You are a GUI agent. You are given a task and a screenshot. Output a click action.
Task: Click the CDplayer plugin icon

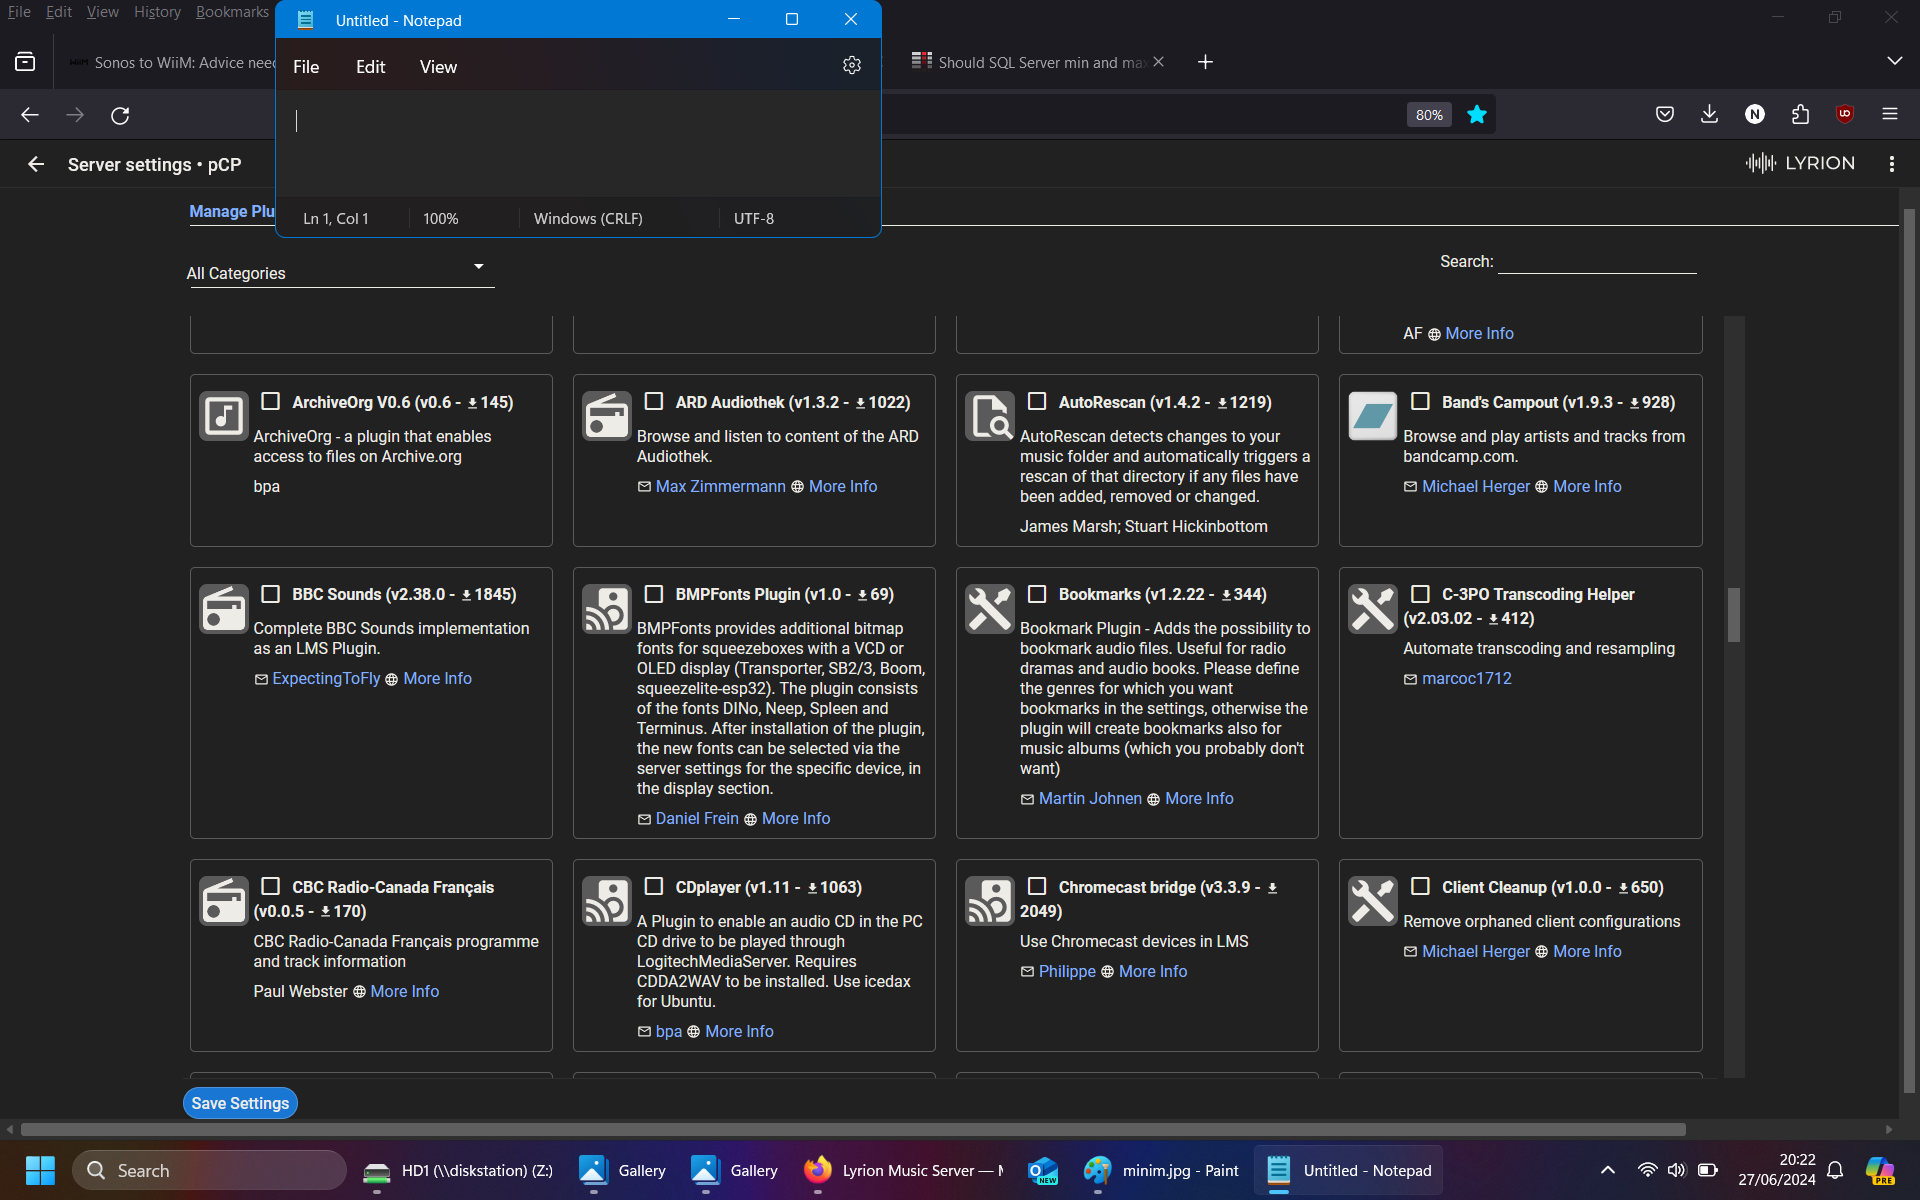607,901
